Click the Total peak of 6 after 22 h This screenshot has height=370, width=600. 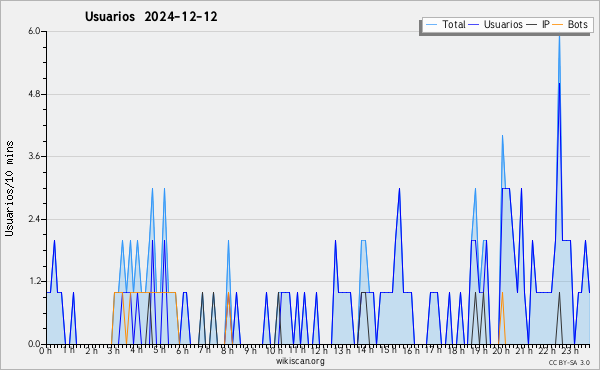click(559, 36)
